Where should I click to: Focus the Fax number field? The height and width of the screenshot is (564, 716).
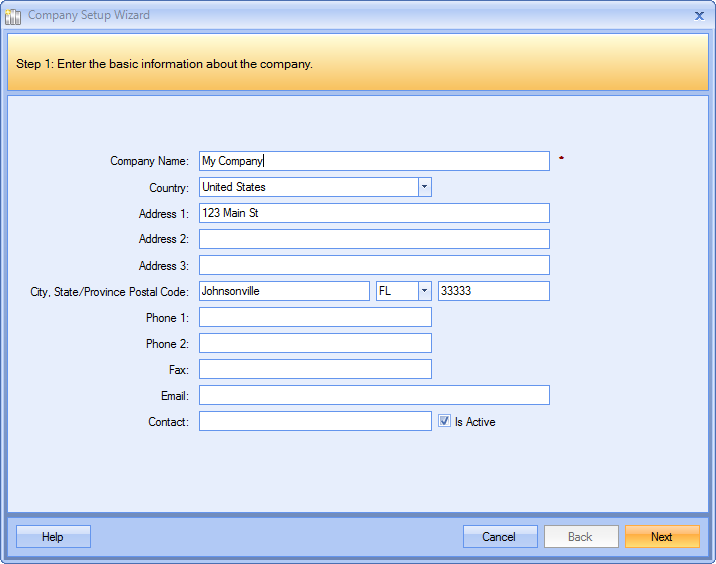click(315, 369)
